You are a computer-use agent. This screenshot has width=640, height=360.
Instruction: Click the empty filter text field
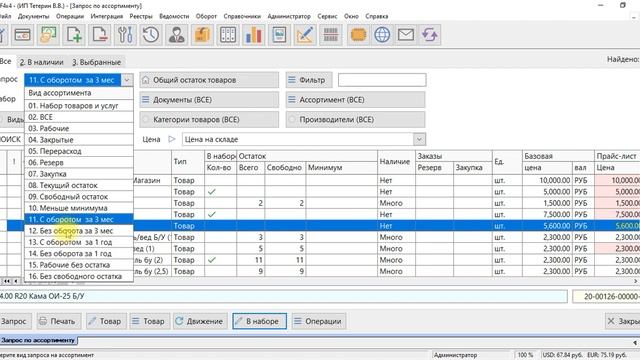pos(382,80)
